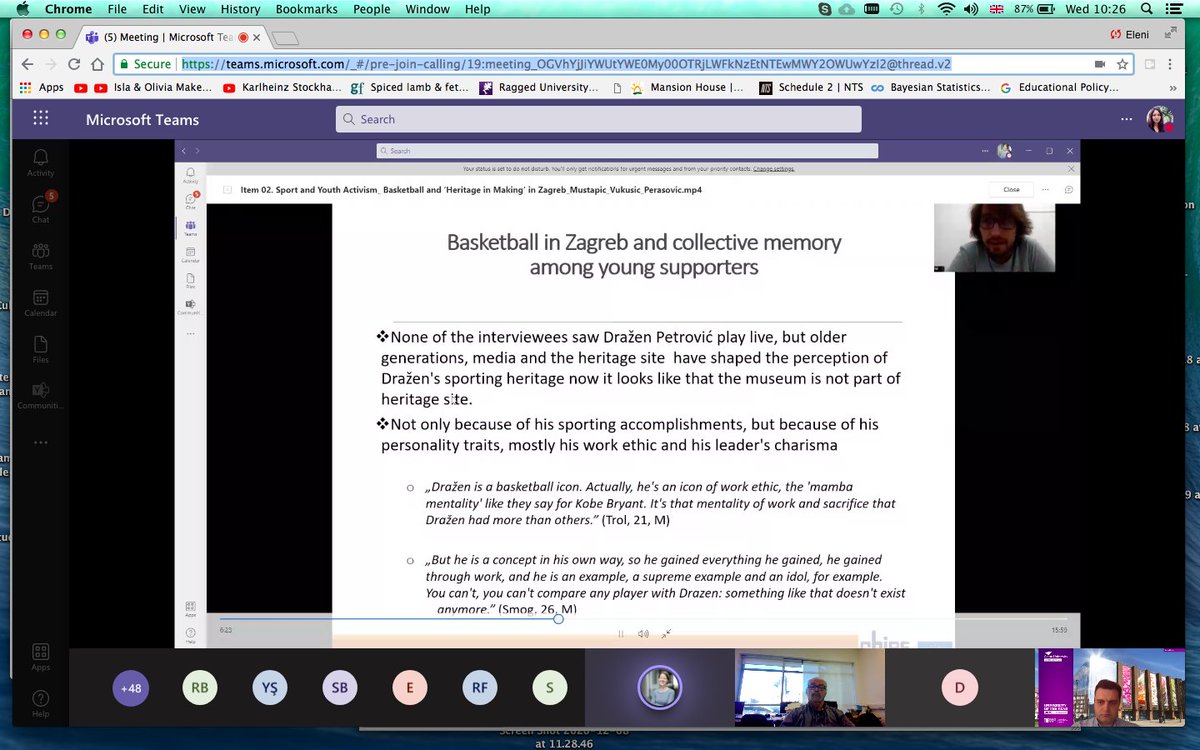Open Communities in the outer left sidebar

(40, 396)
